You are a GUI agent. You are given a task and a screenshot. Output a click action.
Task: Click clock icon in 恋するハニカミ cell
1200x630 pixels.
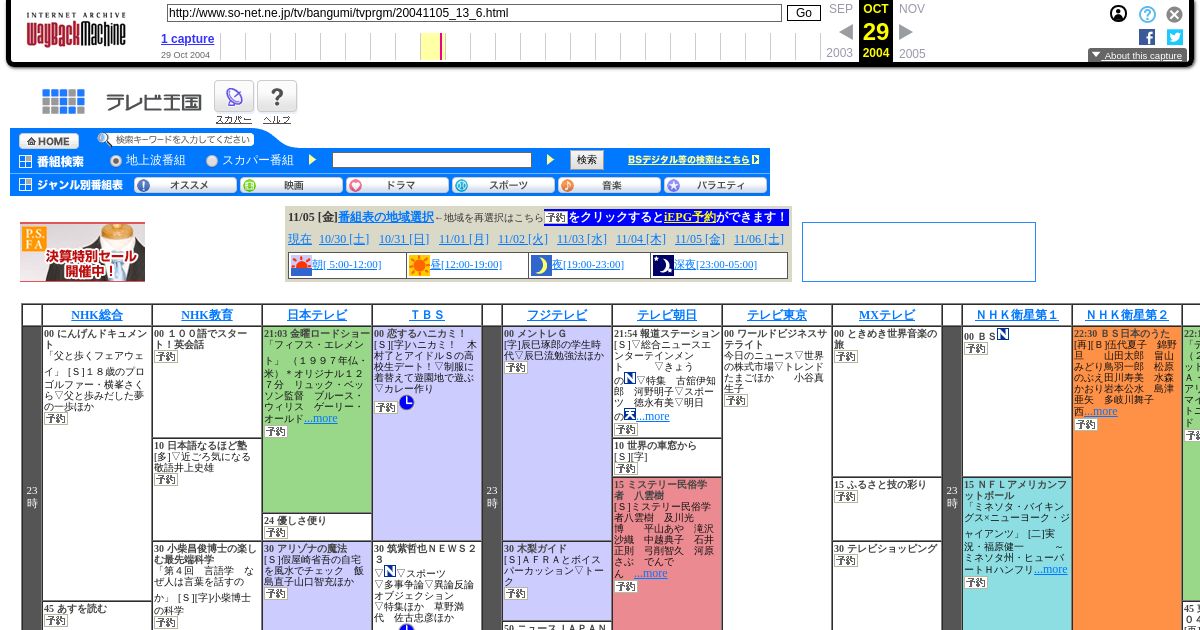click(x=407, y=402)
